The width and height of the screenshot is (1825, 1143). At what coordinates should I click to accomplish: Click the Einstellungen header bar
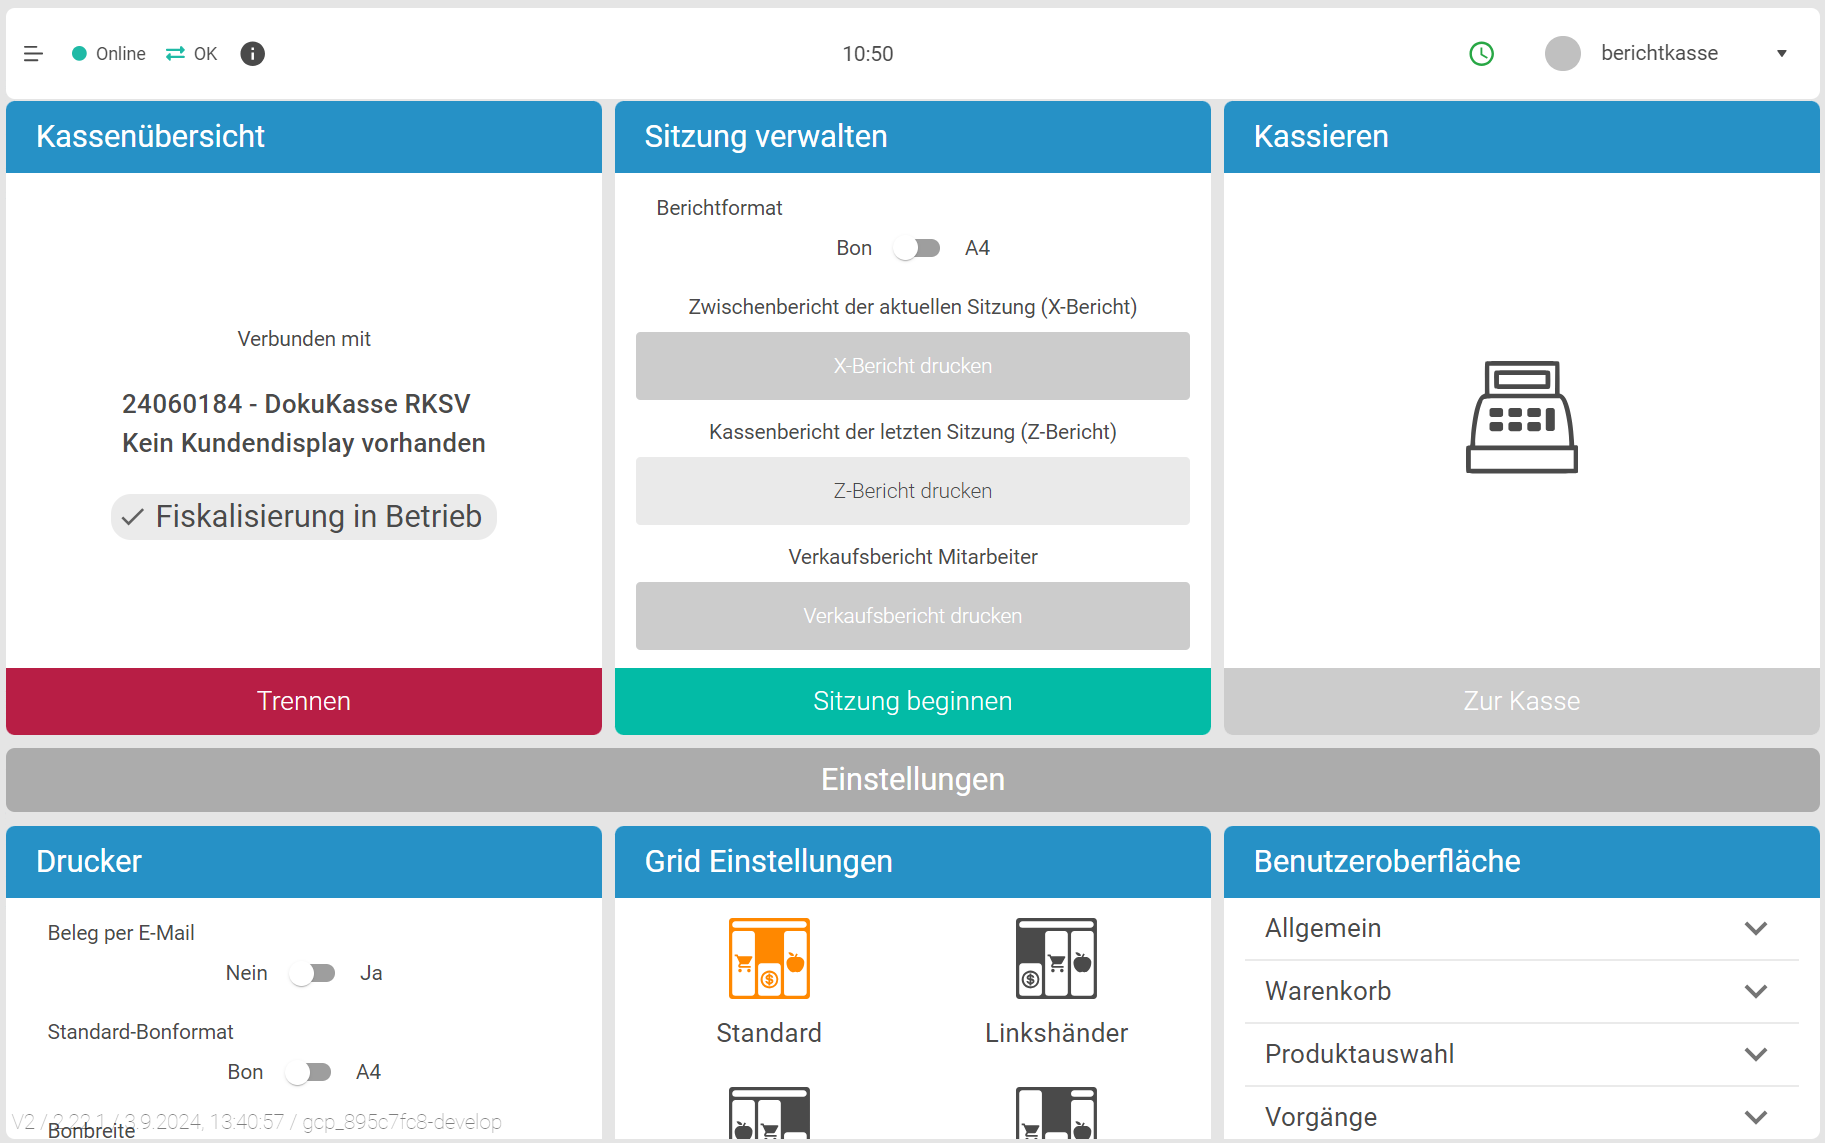click(x=912, y=780)
